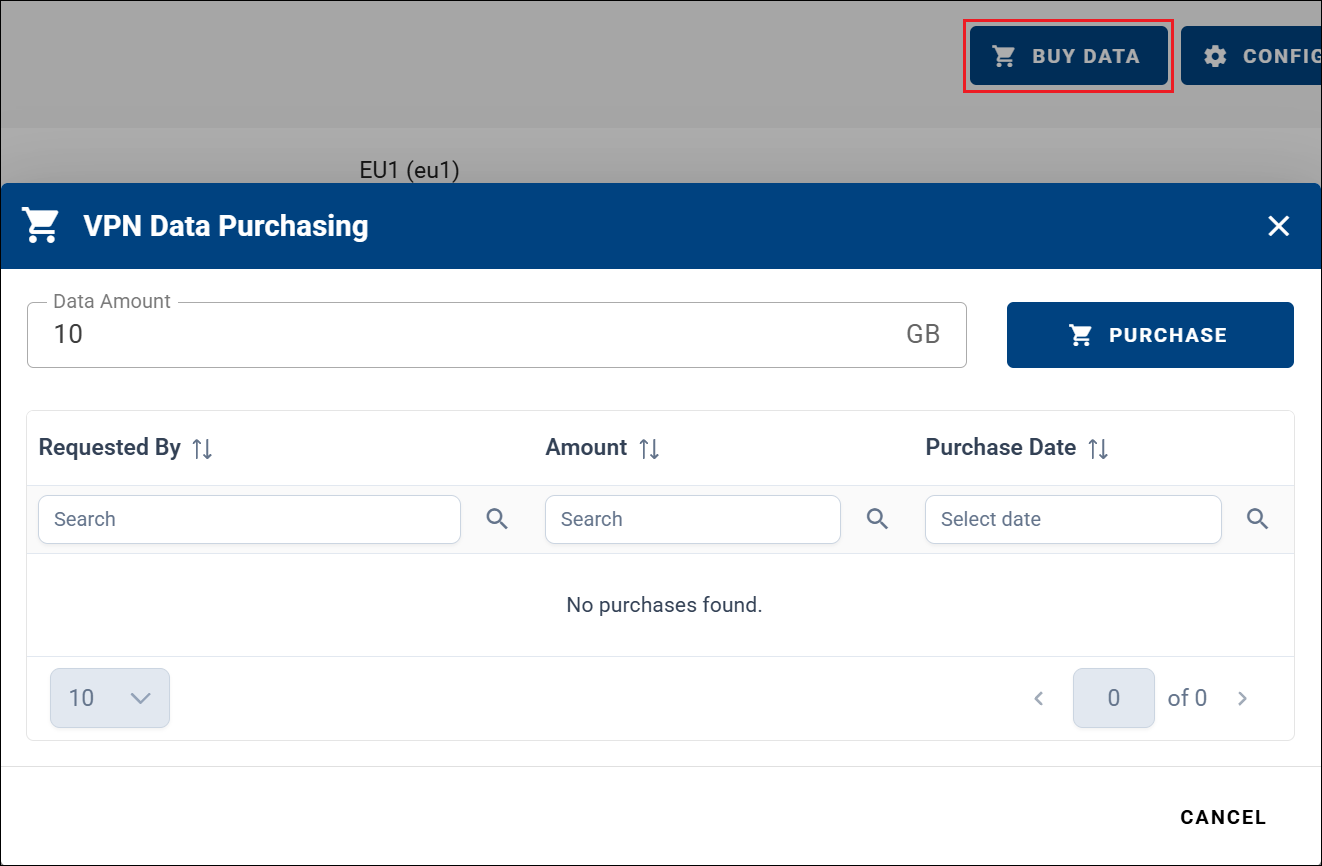Open the CONFIG button with gear icon
Screen dimensions: 1322x866
click(x=1252, y=56)
